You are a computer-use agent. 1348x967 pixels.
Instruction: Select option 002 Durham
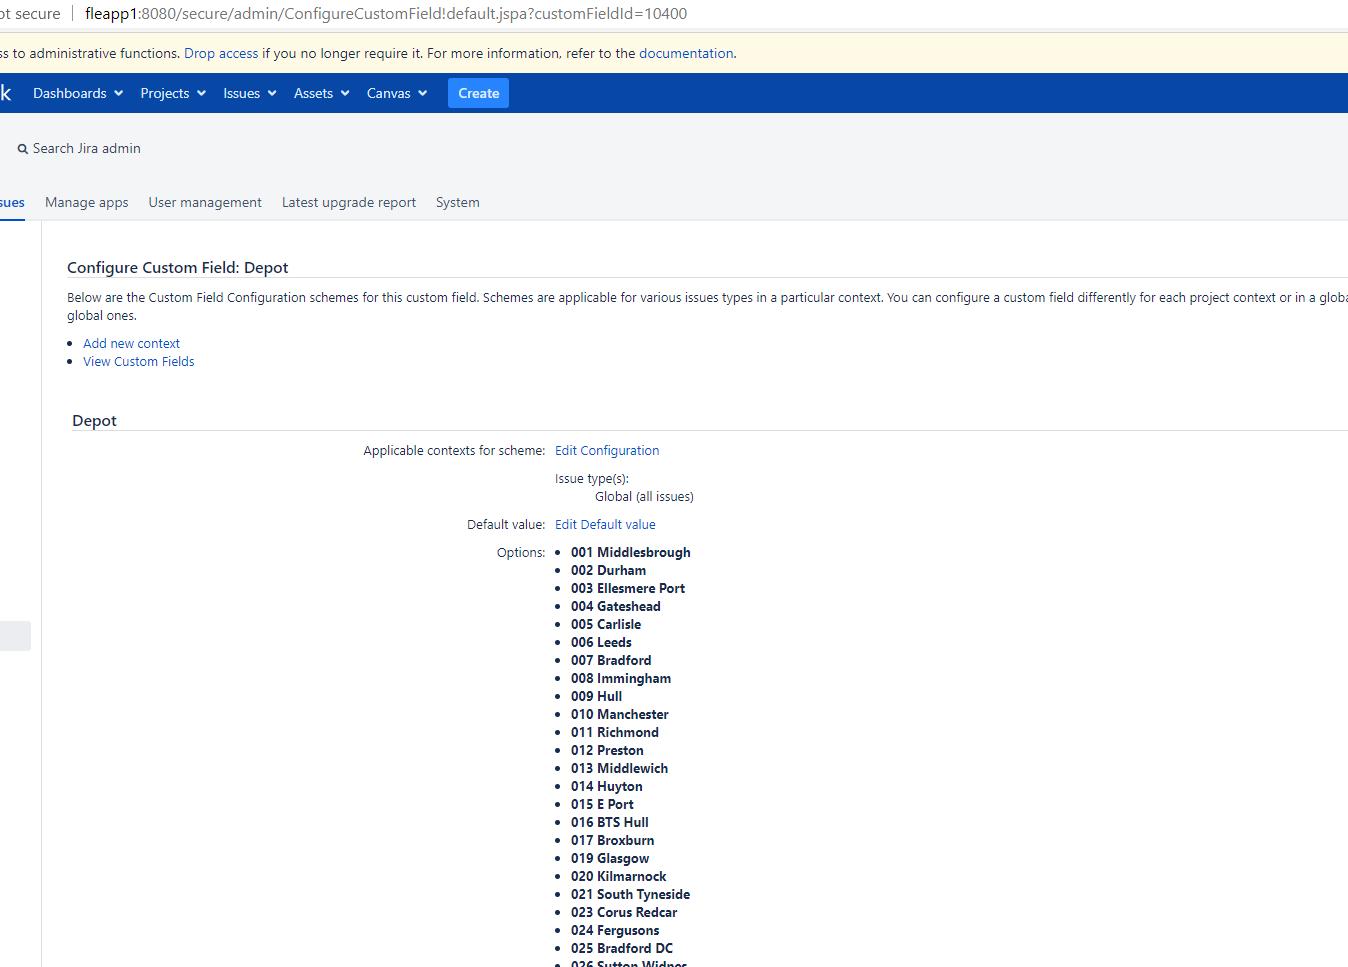tap(609, 571)
